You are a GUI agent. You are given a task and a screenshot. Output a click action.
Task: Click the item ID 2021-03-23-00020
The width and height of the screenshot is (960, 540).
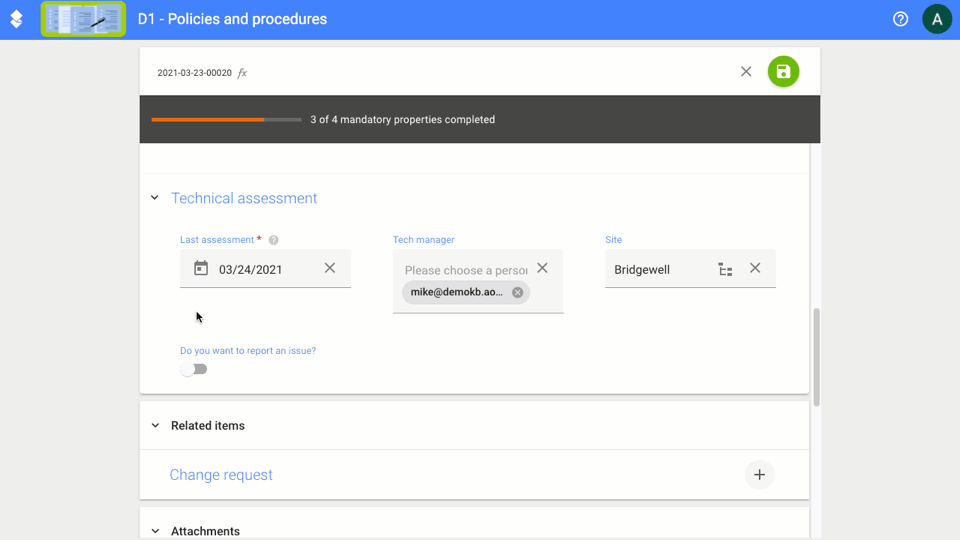click(195, 73)
